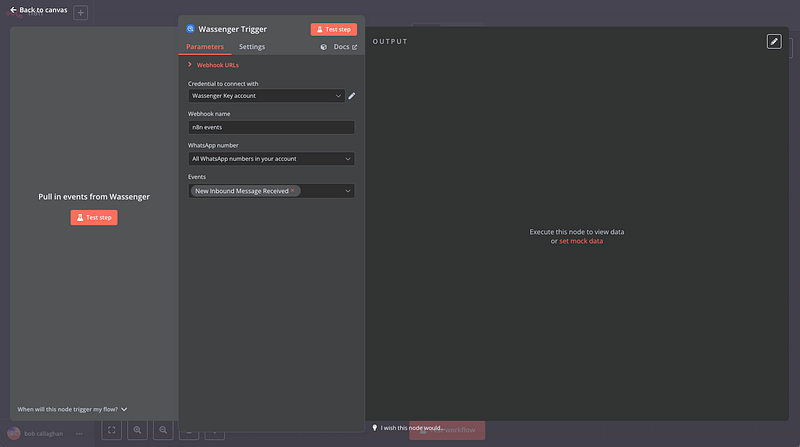Click the Wassenger Trigger node icon

pyautogui.click(x=191, y=29)
